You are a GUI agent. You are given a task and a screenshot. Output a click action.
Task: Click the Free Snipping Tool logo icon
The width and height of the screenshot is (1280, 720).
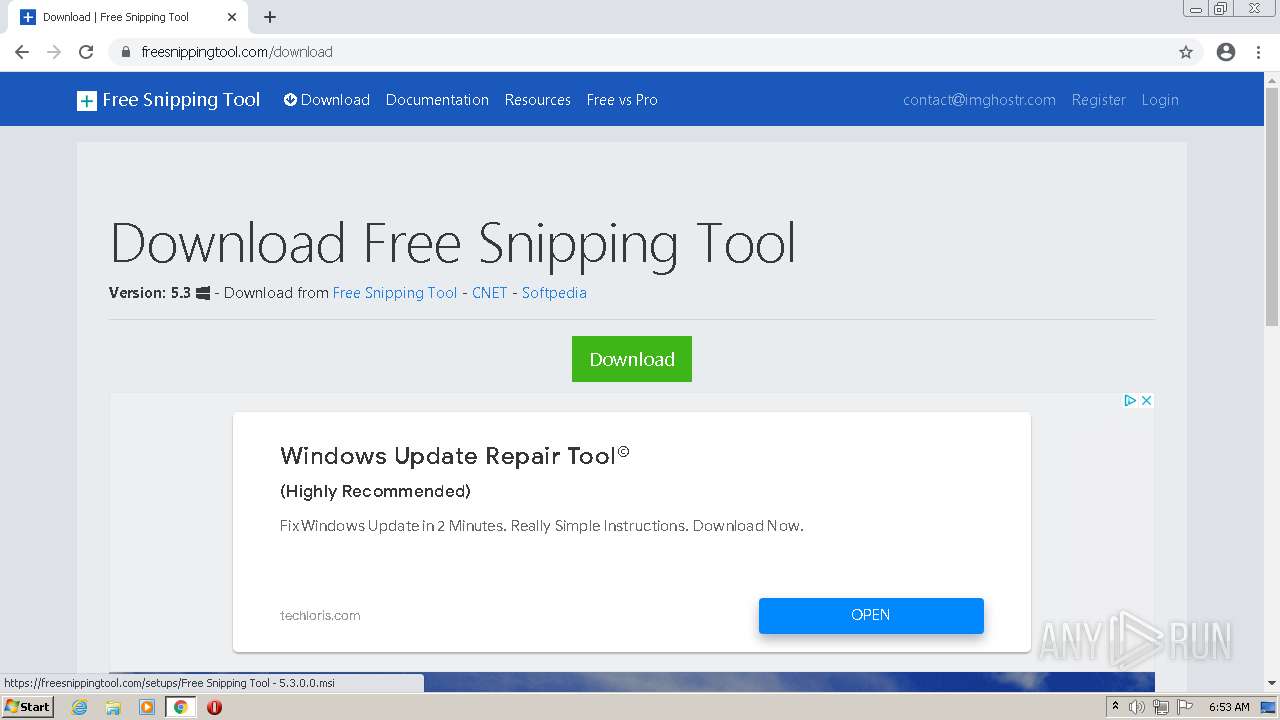87,100
